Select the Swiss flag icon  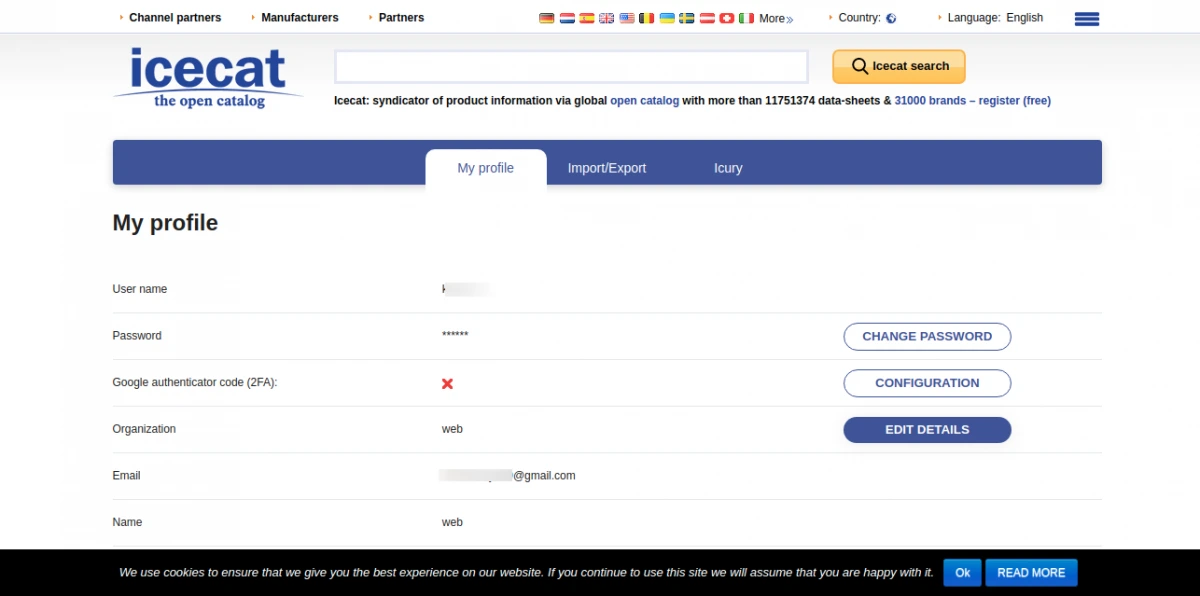point(726,18)
